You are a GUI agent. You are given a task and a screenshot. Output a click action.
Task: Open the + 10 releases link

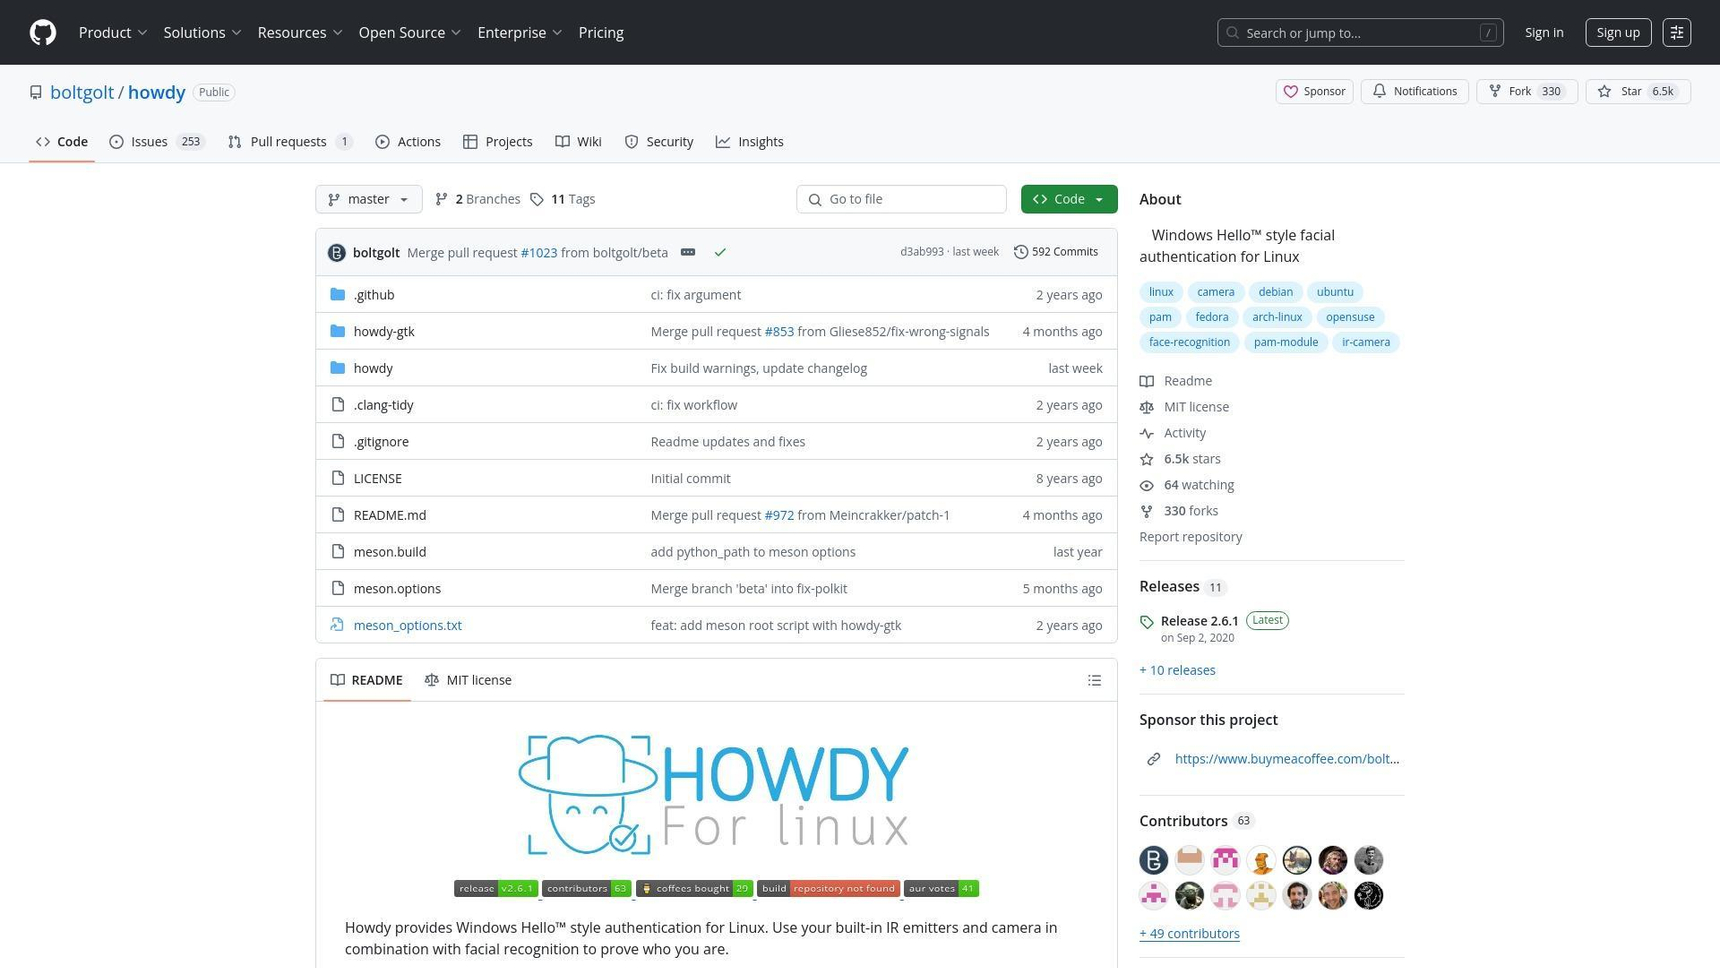pyautogui.click(x=1177, y=670)
